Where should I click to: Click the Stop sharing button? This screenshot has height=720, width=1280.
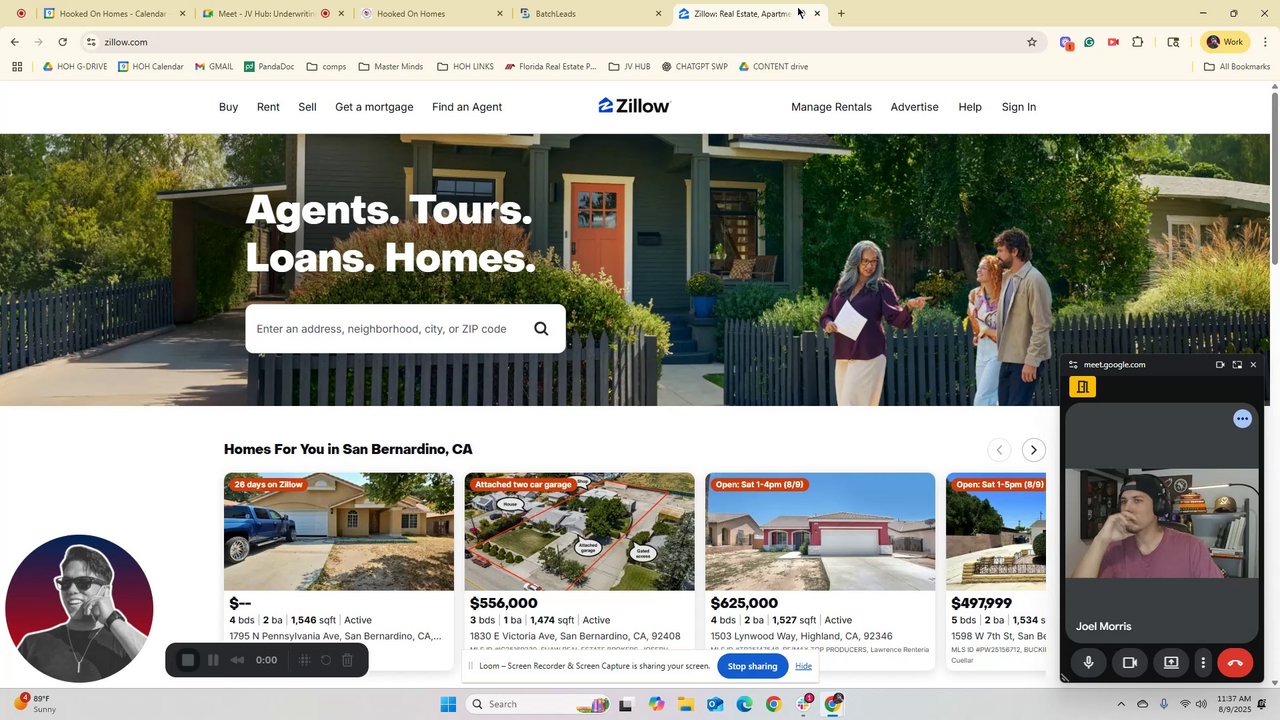[752, 666]
